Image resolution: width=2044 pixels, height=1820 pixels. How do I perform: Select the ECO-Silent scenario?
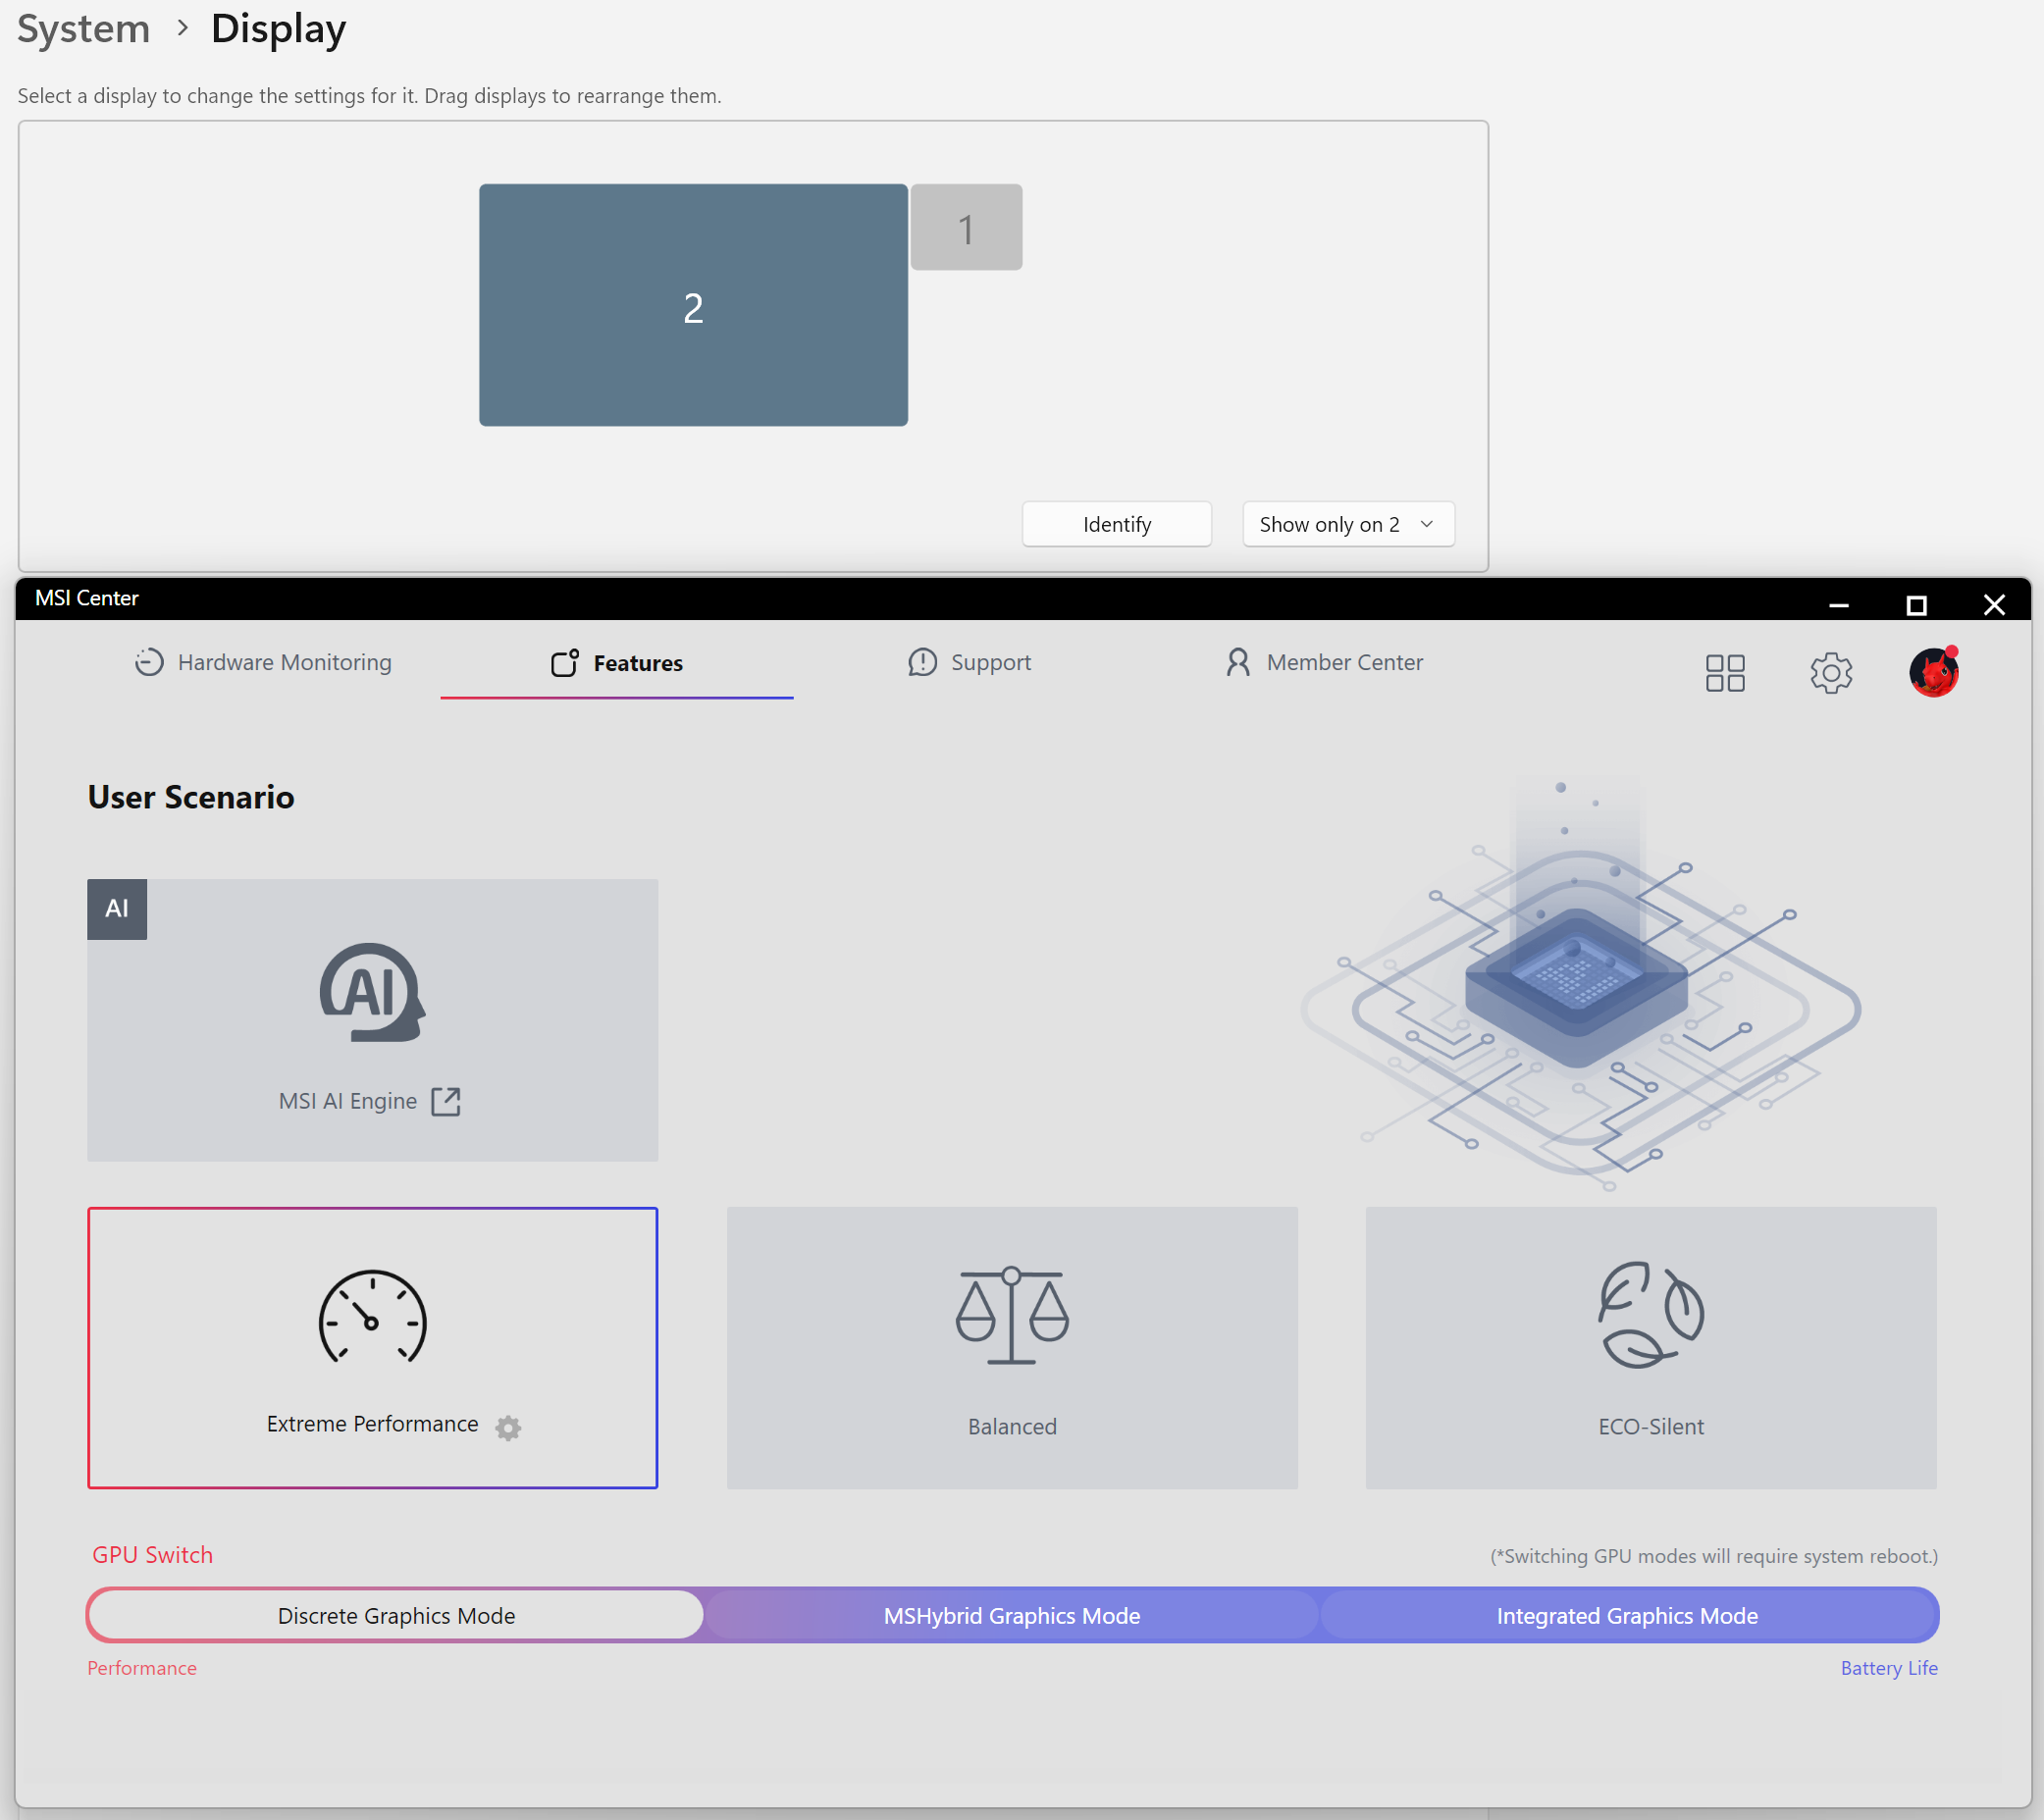coord(1651,1348)
